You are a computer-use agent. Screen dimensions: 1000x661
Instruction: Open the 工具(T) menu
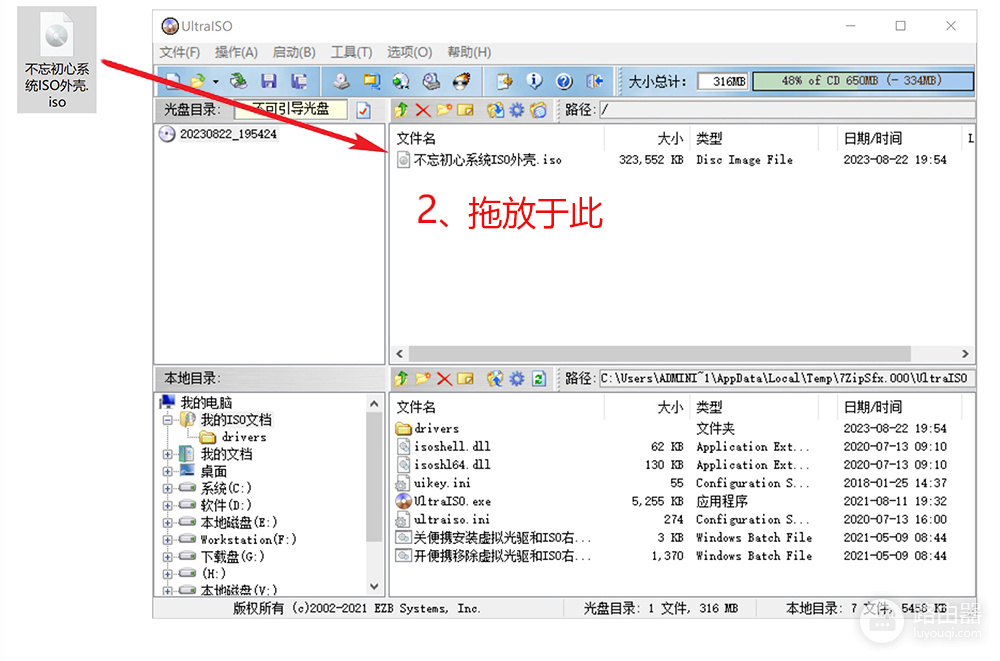point(351,52)
